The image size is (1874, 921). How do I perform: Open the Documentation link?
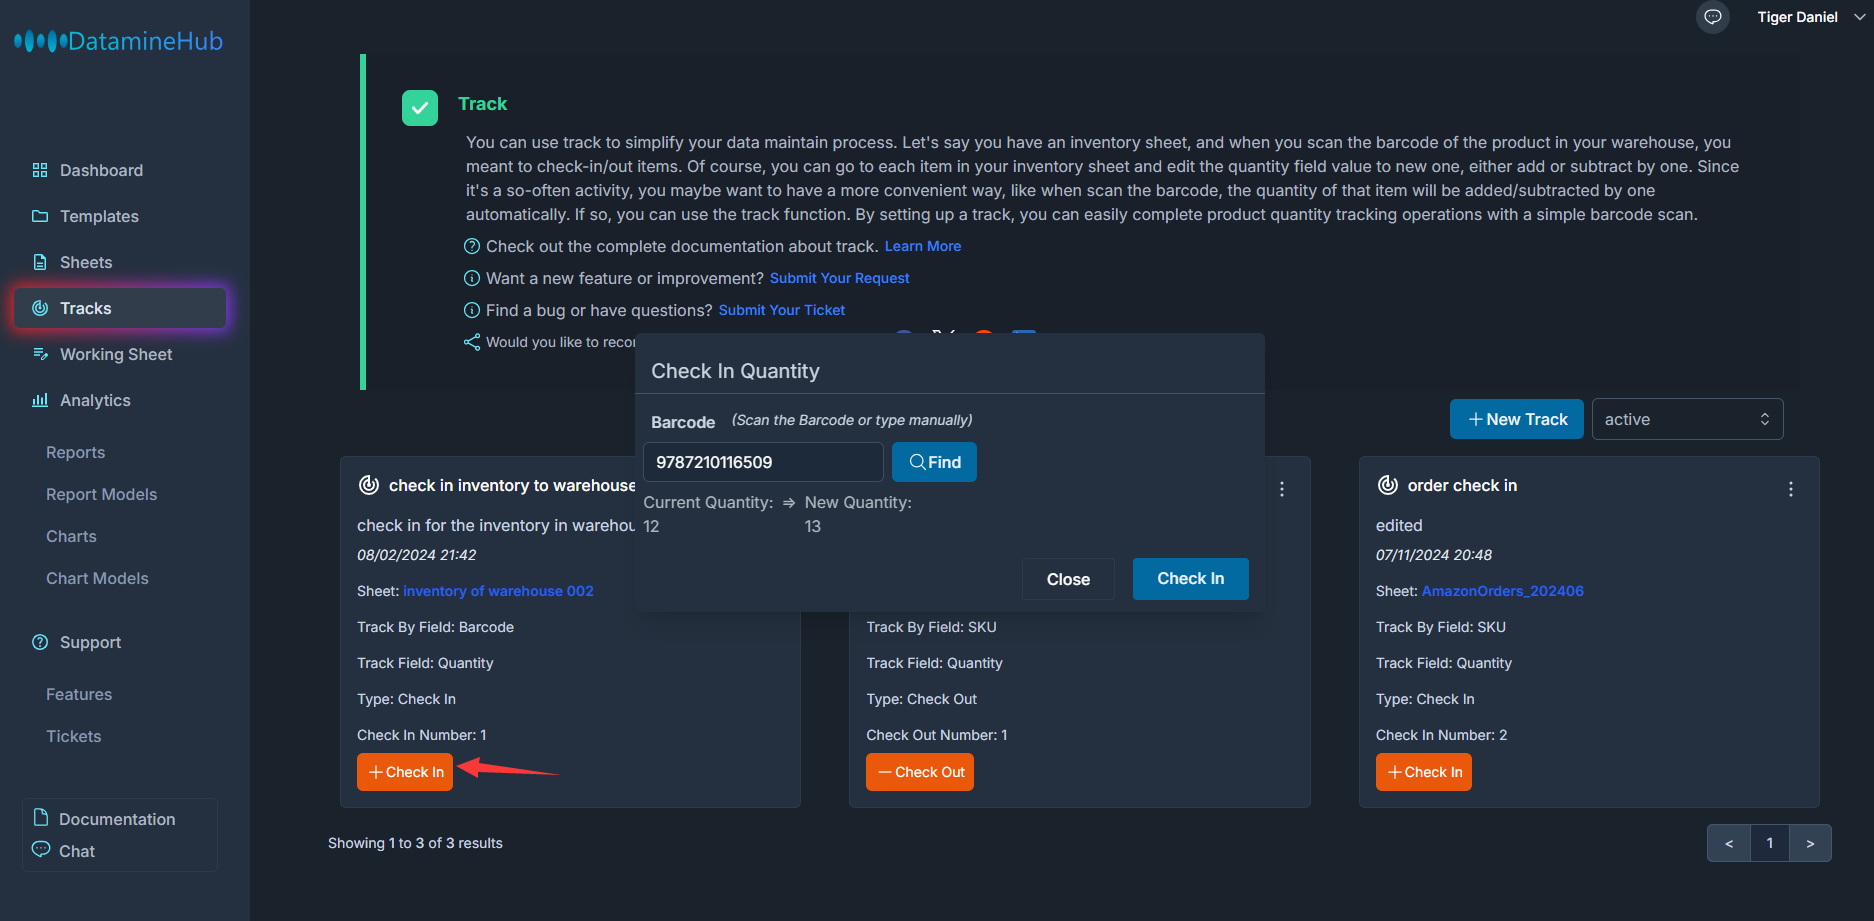pyautogui.click(x=117, y=819)
